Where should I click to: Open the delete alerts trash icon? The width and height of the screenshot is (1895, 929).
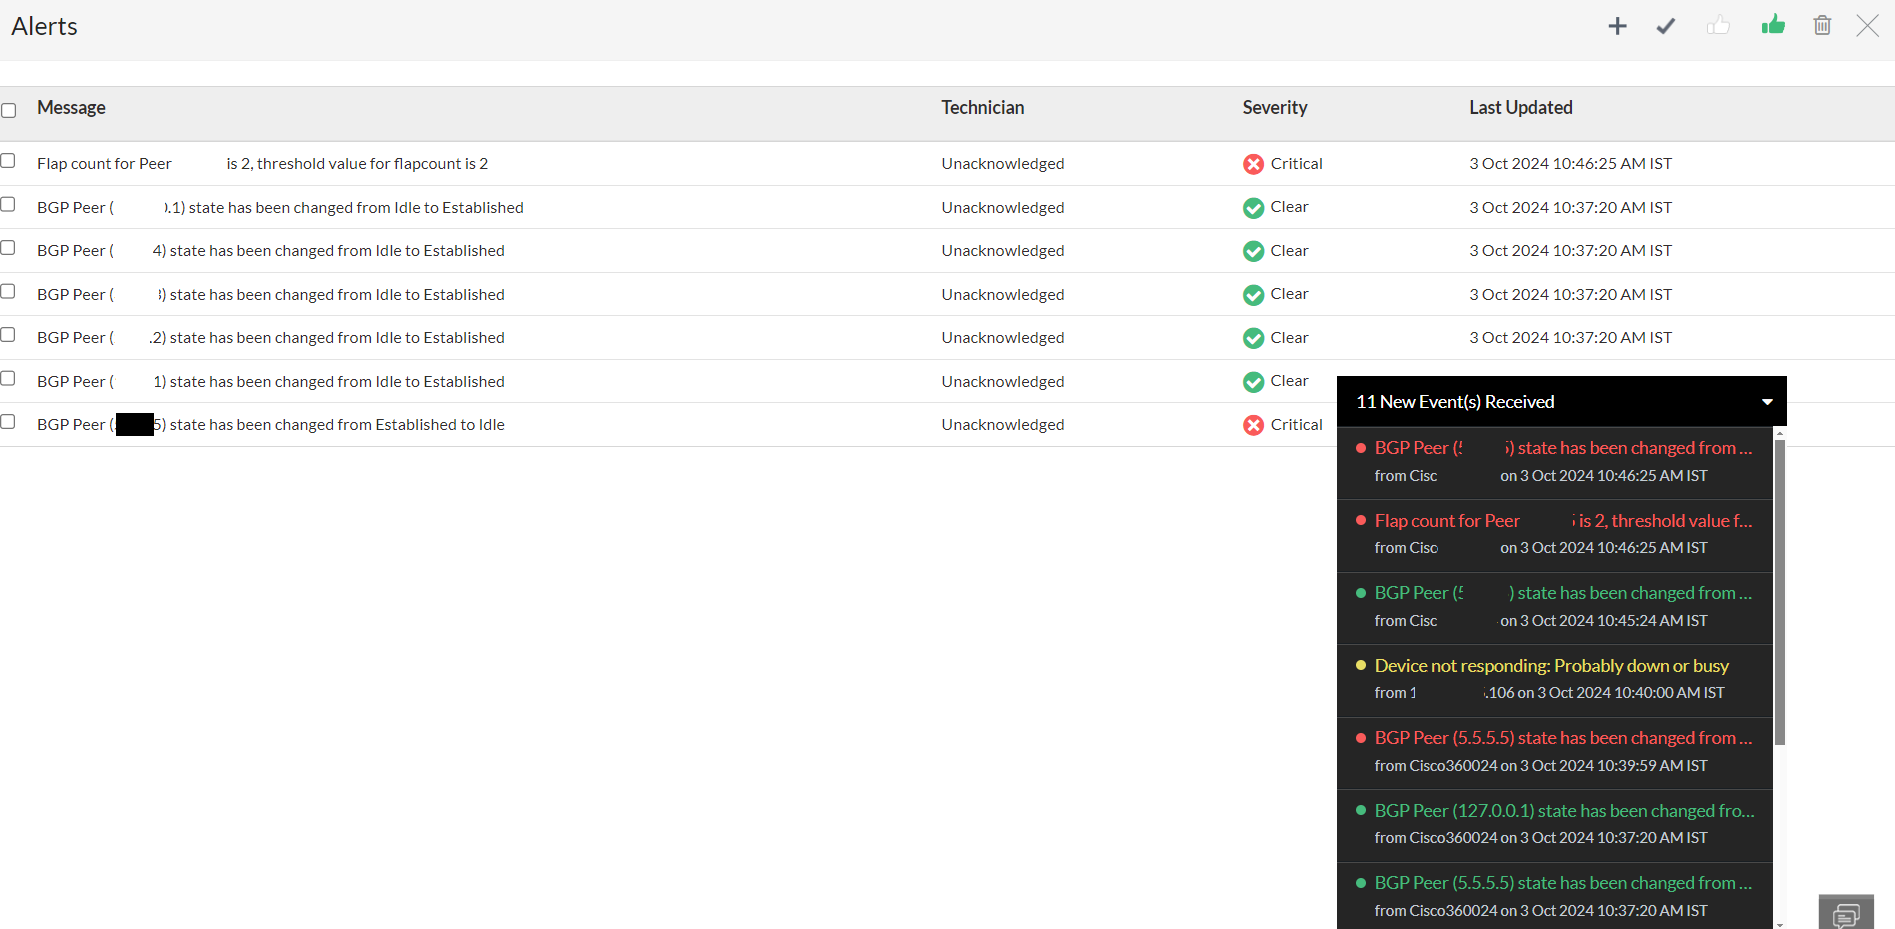point(1821,25)
